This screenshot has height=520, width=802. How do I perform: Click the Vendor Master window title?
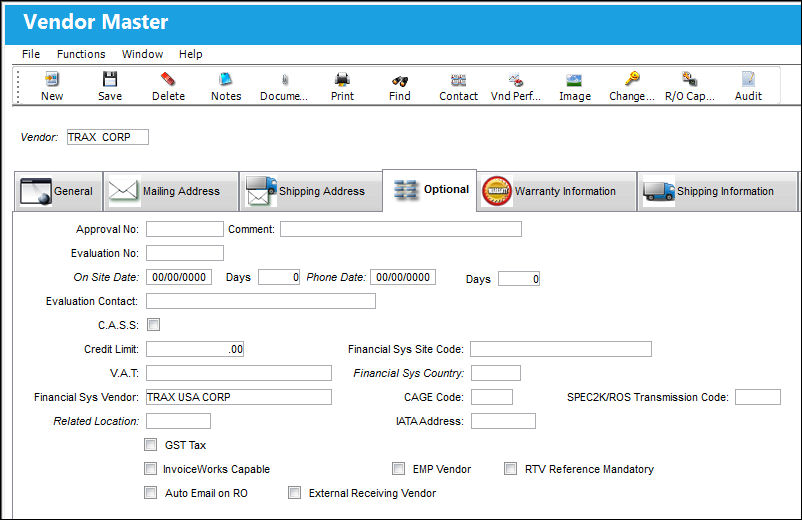click(x=96, y=22)
